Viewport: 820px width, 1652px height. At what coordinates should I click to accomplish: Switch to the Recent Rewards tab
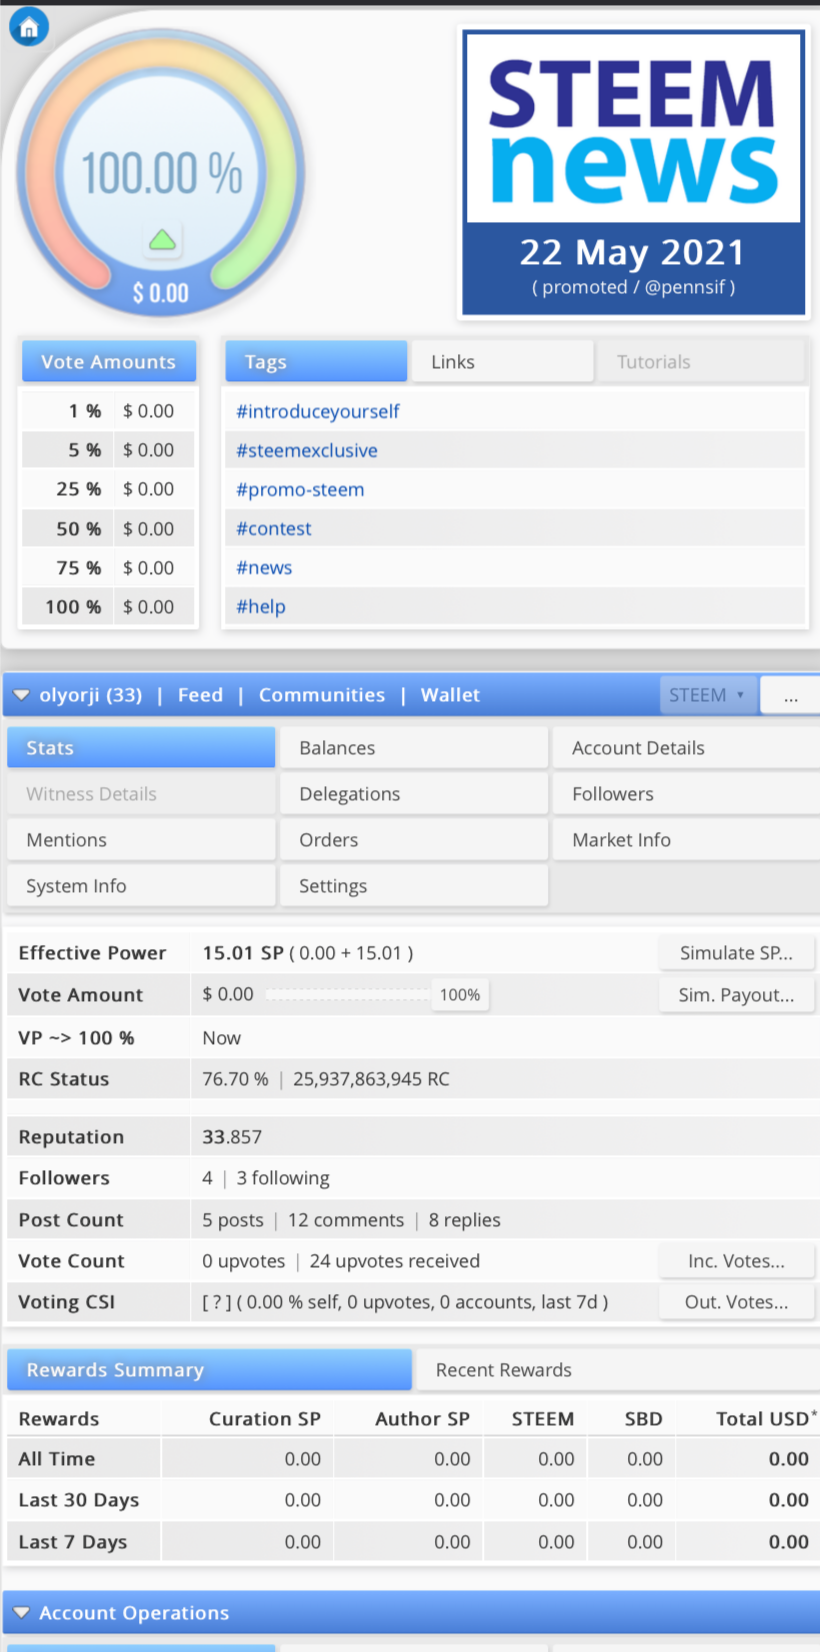tap(617, 1370)
